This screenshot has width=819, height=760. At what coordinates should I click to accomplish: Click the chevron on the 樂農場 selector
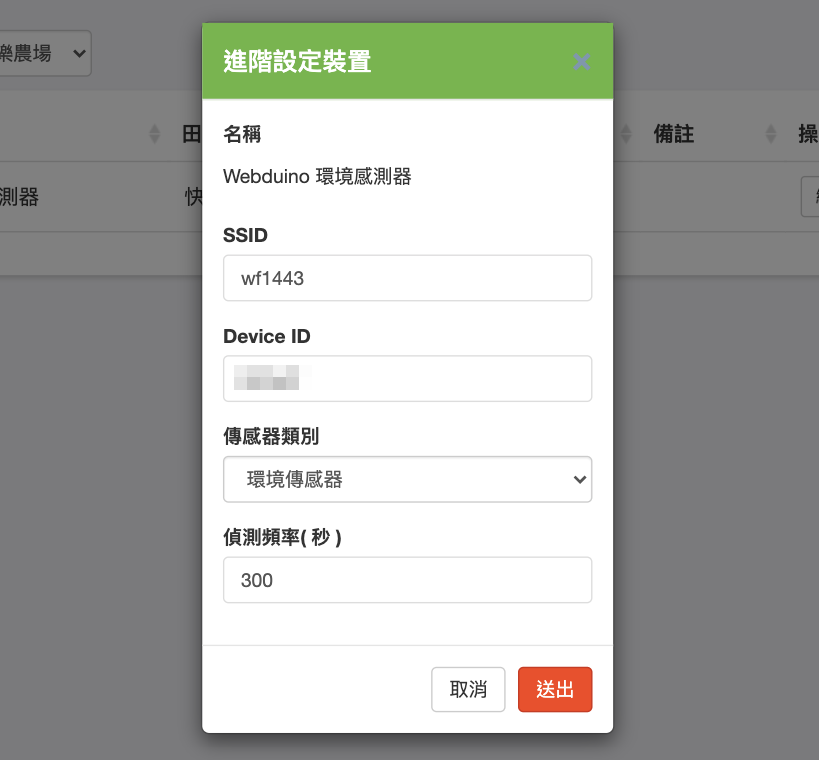(x=78, y=53)
